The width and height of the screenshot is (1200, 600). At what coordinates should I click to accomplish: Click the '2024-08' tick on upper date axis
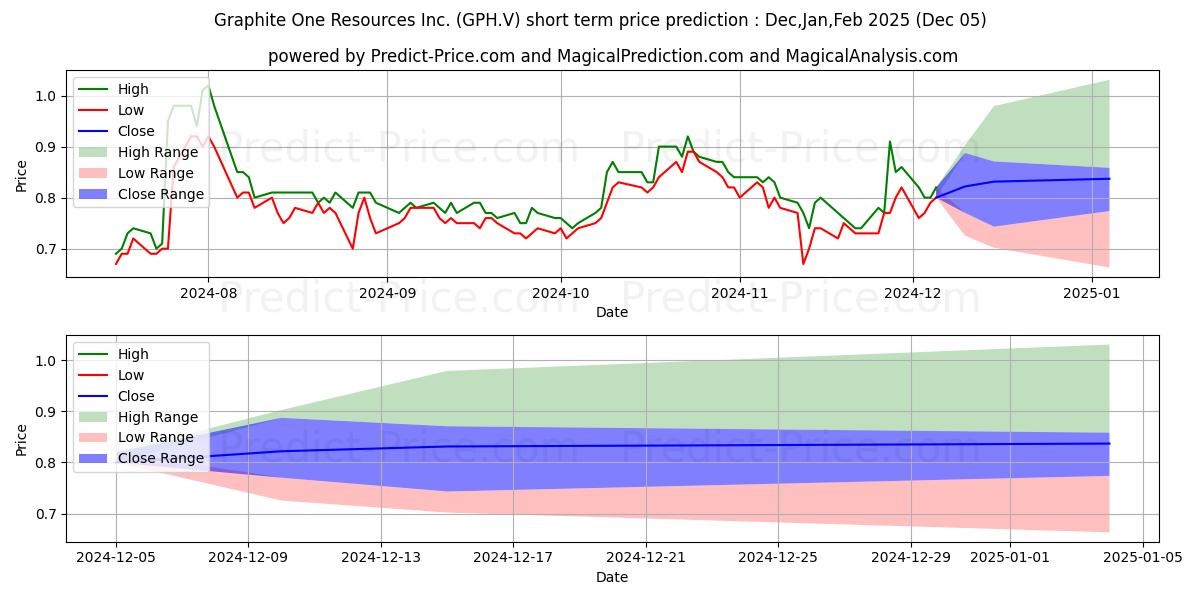tap(208, 295)
